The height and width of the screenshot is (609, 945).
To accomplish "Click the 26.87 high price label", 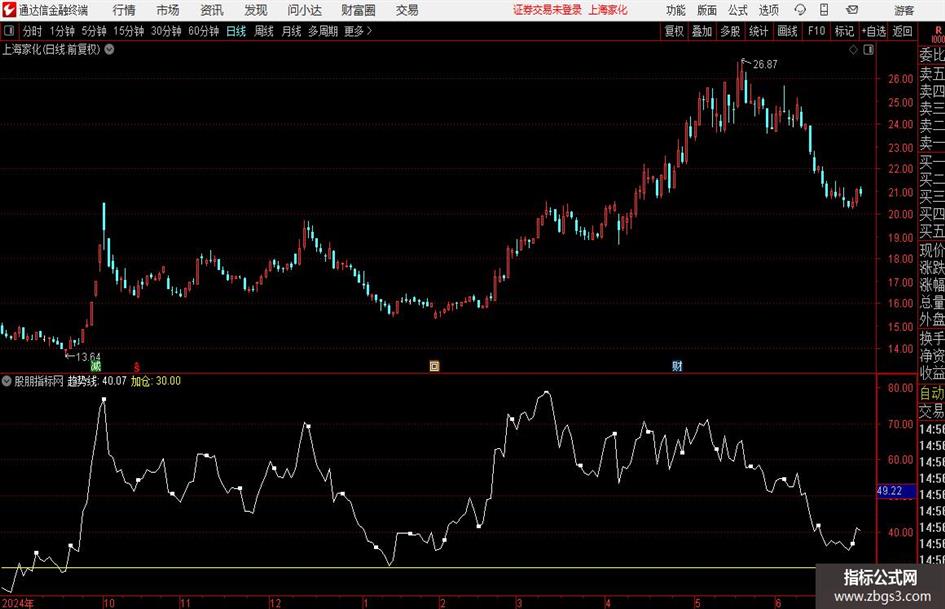I will [x=765, y=64].
